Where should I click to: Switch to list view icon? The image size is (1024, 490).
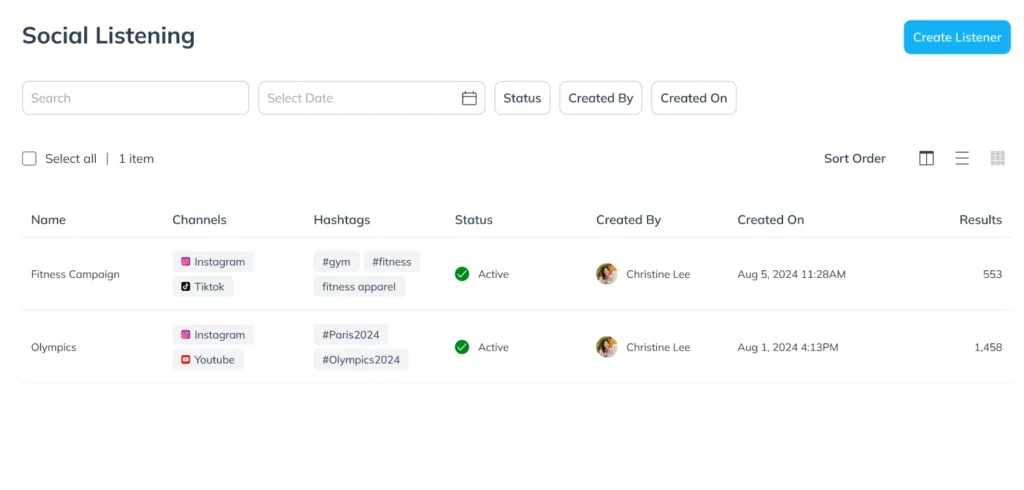962,158
